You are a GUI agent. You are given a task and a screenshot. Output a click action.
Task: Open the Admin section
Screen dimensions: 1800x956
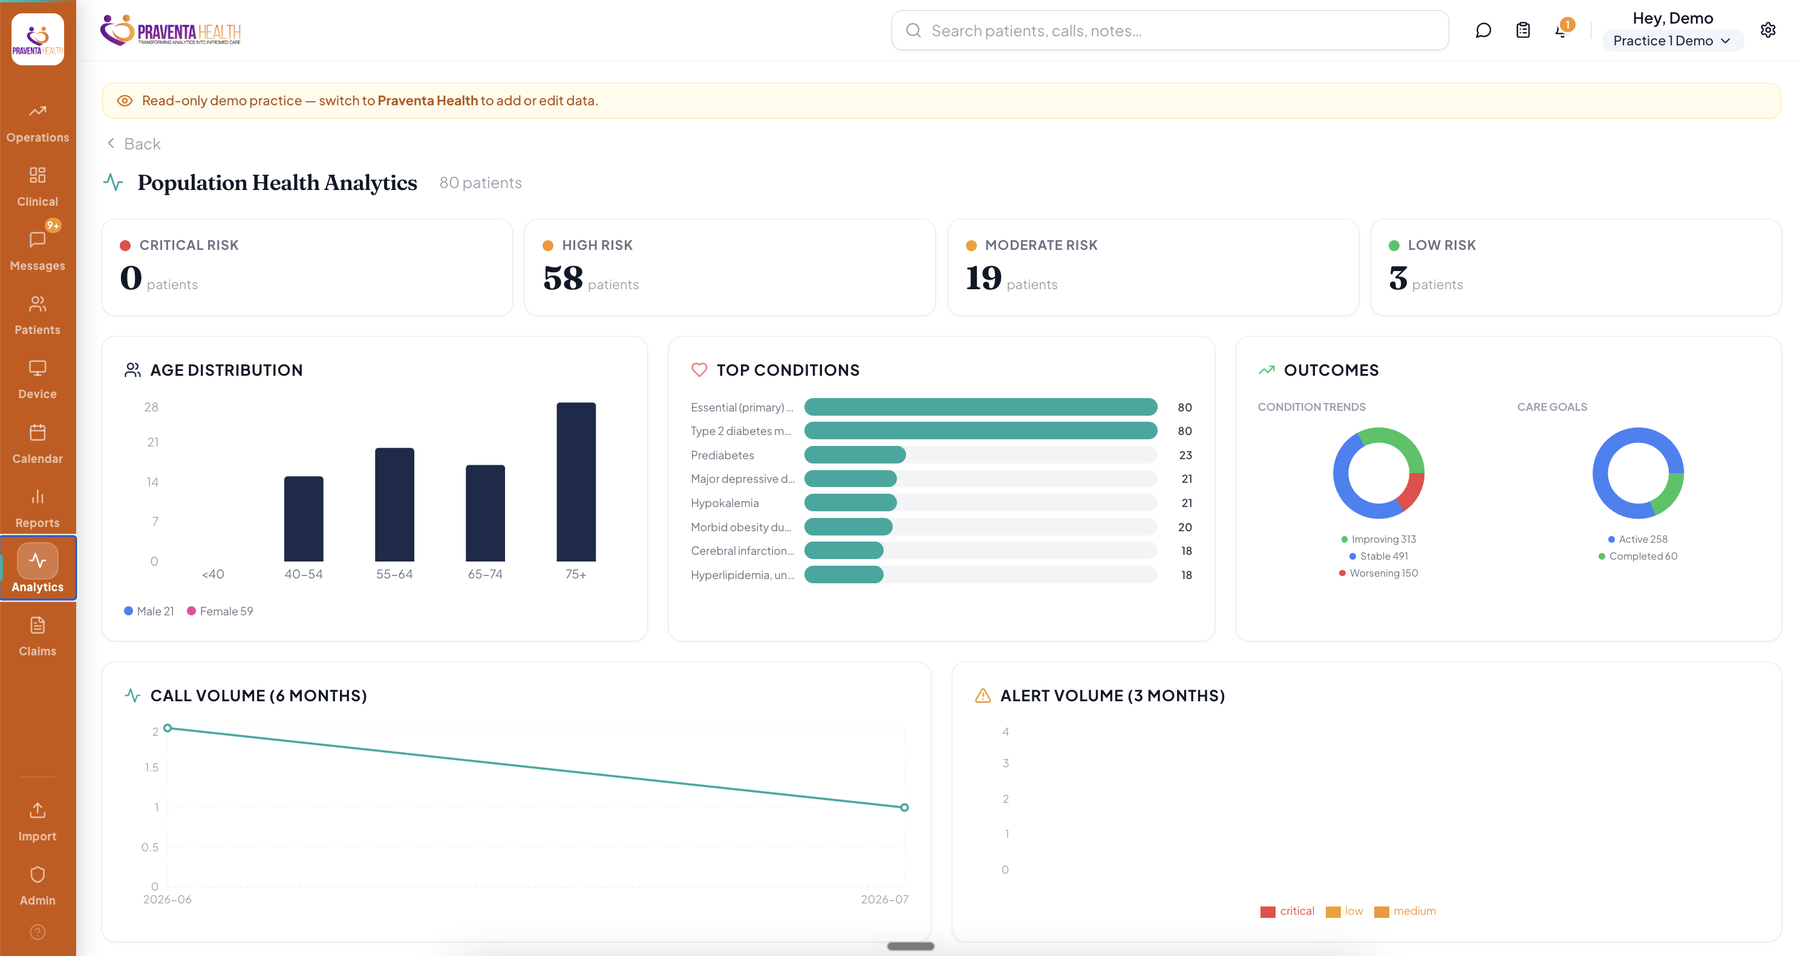click(37, 886)
